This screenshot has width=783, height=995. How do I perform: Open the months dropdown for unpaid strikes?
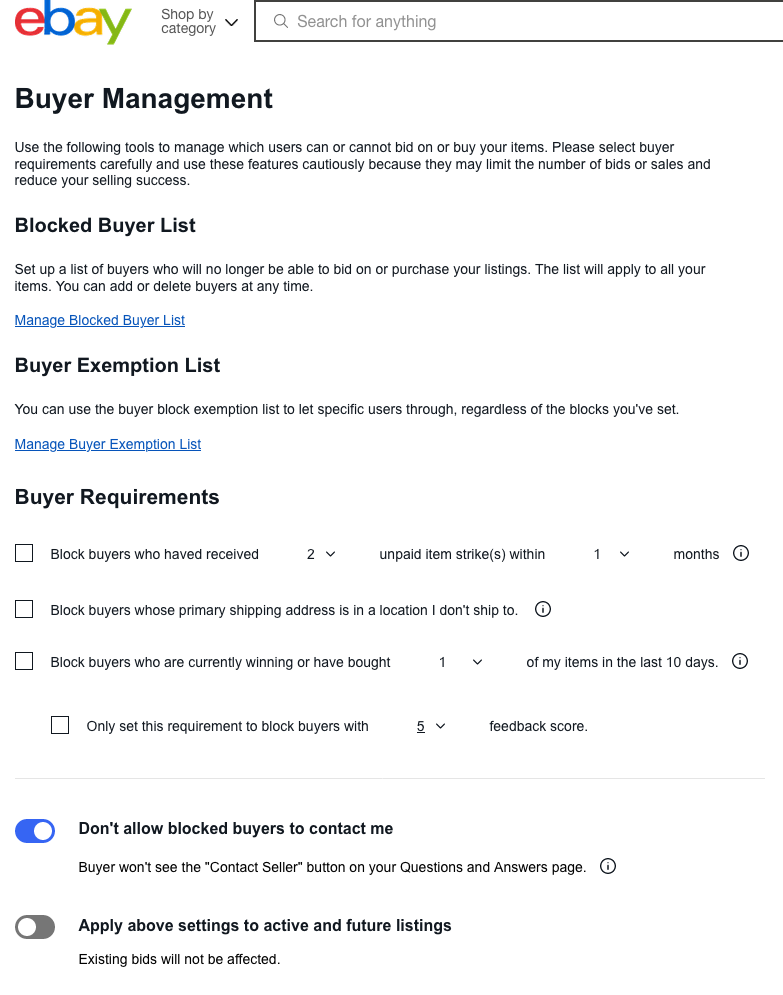coord(612,554)
